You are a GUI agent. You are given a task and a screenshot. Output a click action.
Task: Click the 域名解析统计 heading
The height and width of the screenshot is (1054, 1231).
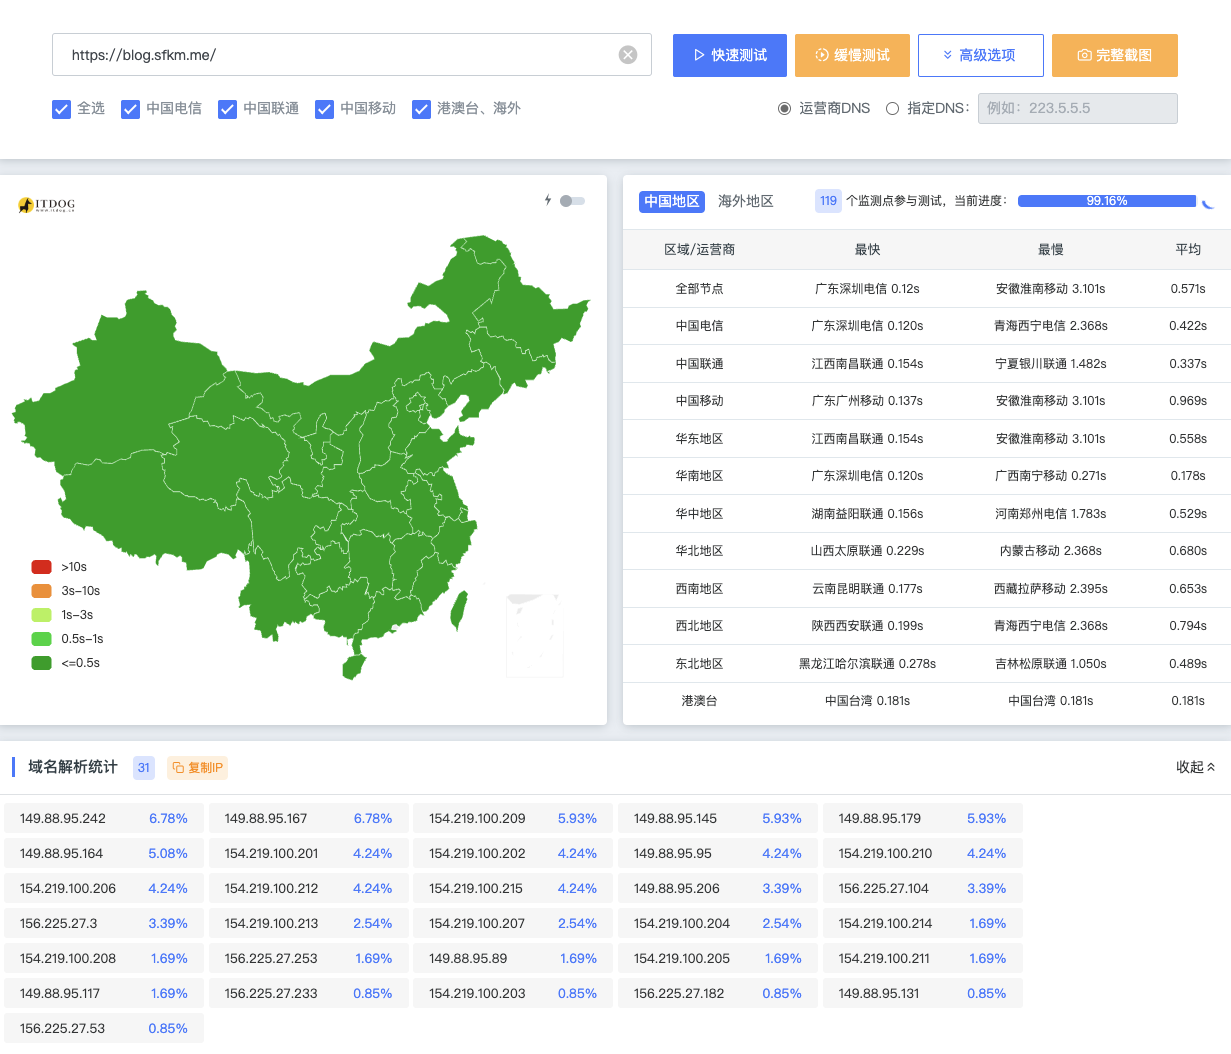(x=73, y=767)
